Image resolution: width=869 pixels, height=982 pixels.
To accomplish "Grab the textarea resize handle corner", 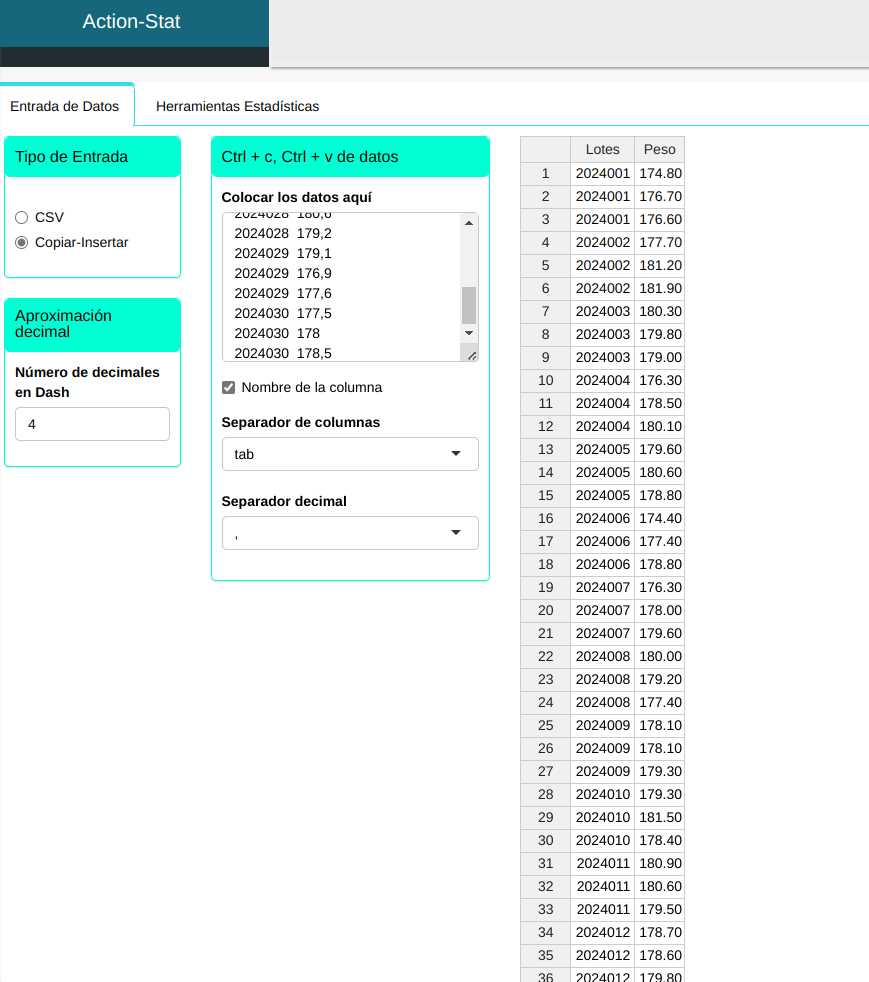I will 470,353.
